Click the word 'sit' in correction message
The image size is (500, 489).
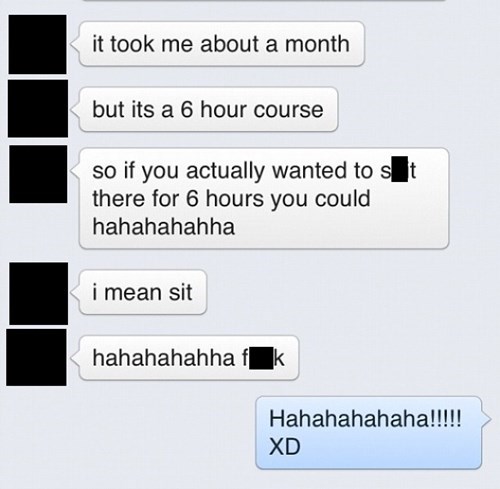click(180, 292)
